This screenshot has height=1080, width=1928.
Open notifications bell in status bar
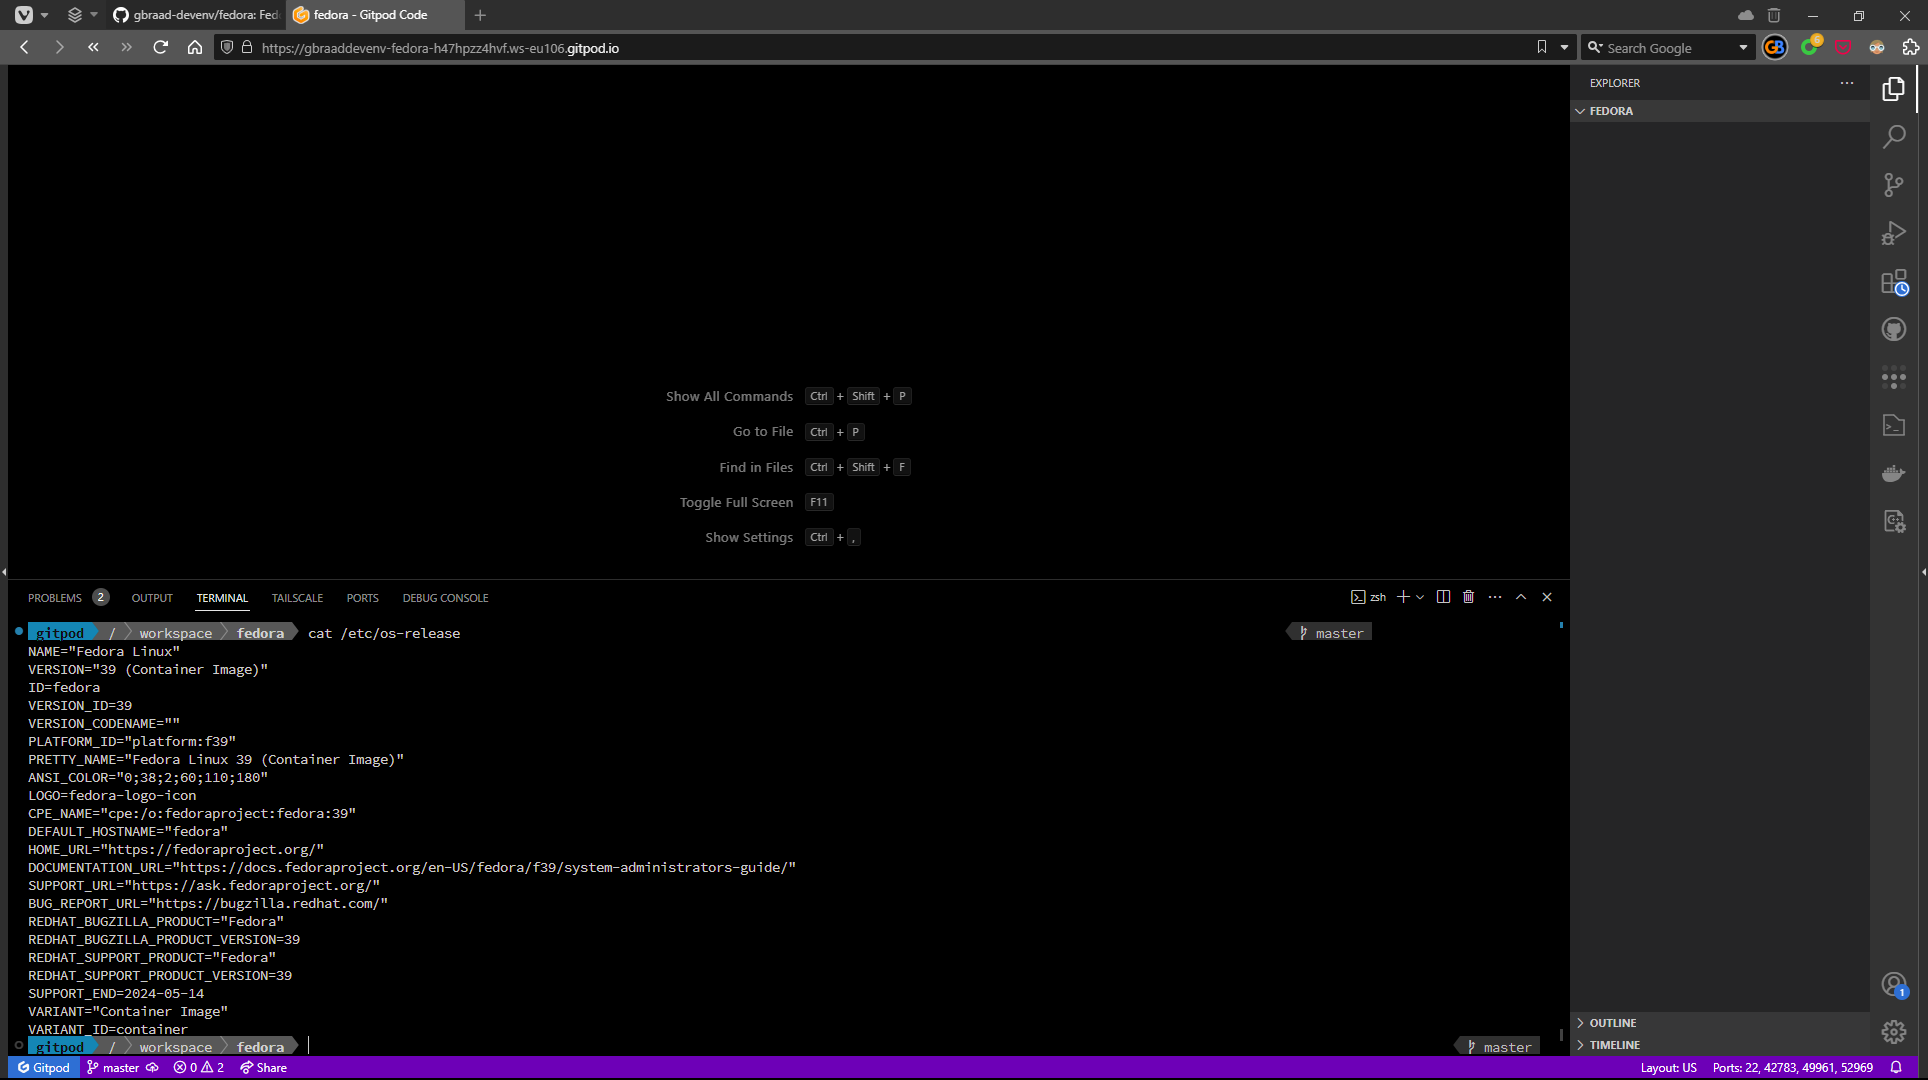click(1895, 1068)
